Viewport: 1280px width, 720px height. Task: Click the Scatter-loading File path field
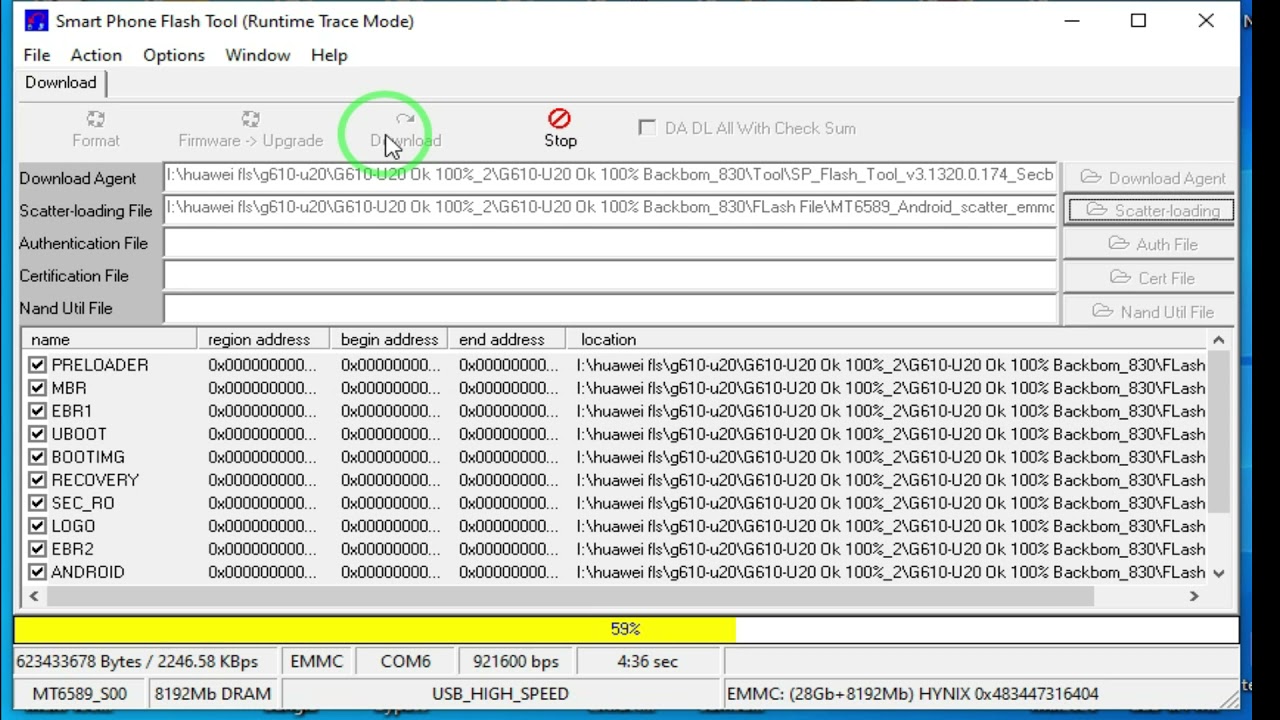point(610,208)
